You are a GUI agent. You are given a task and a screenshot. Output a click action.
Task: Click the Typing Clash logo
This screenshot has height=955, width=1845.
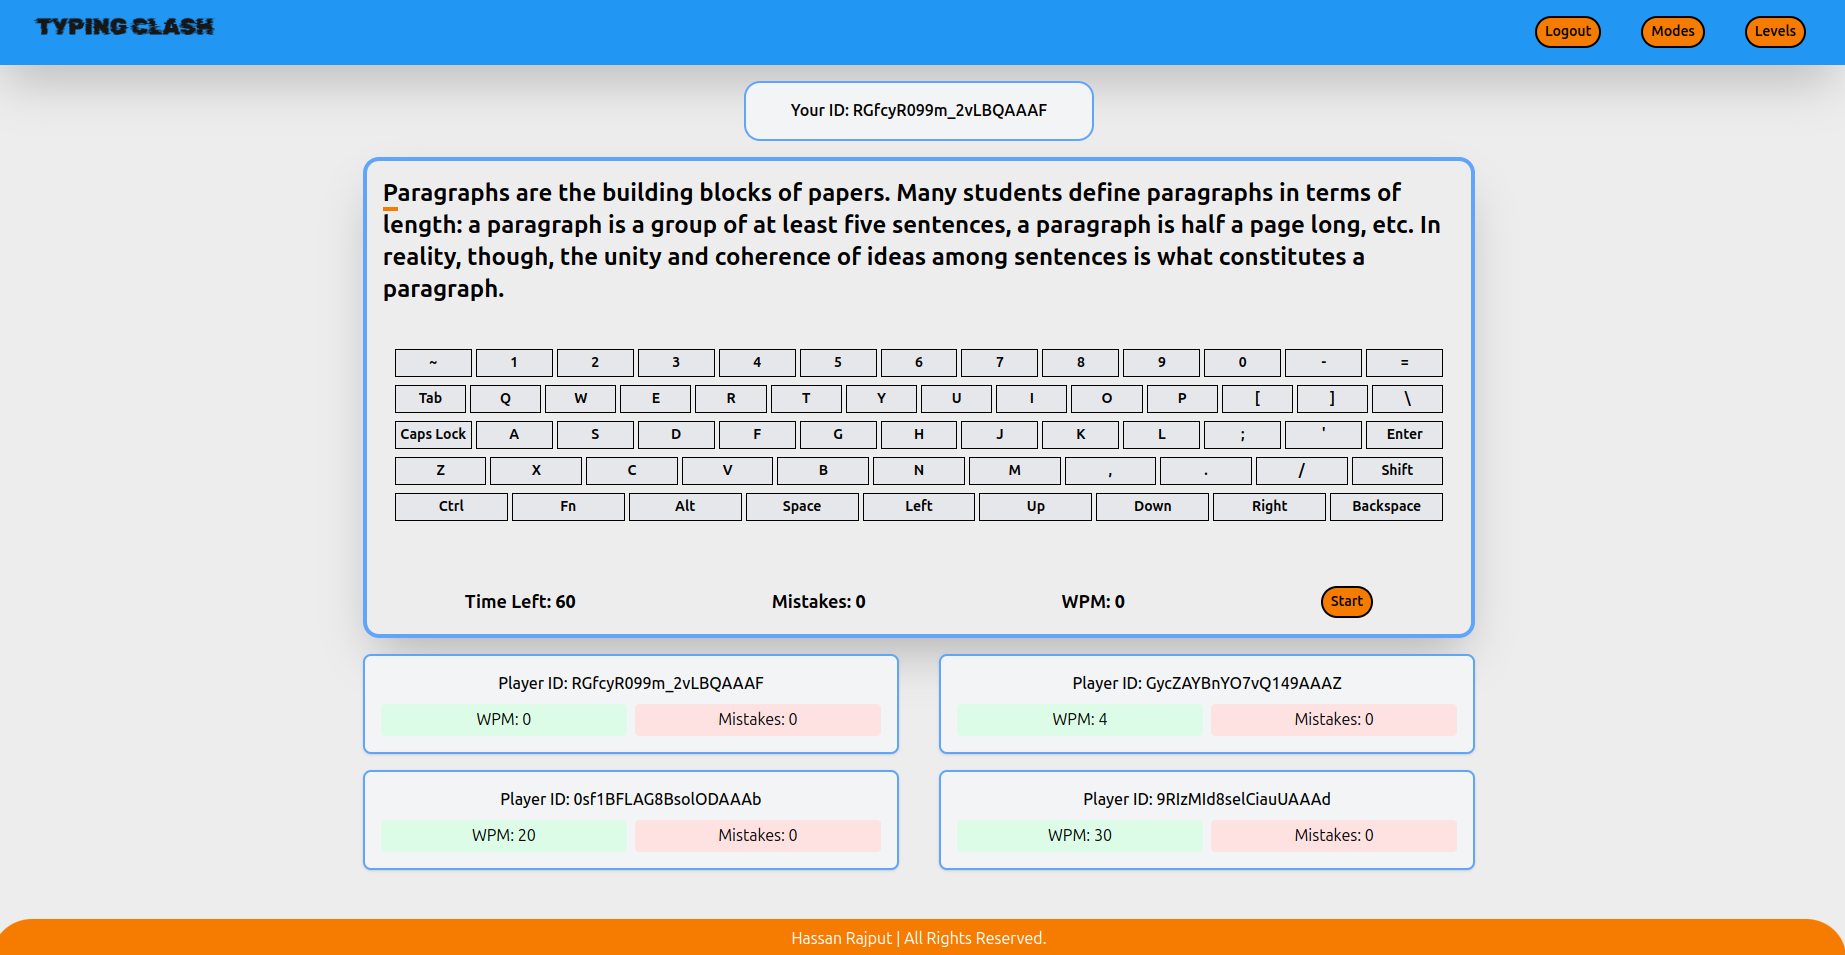pos(125,27)
